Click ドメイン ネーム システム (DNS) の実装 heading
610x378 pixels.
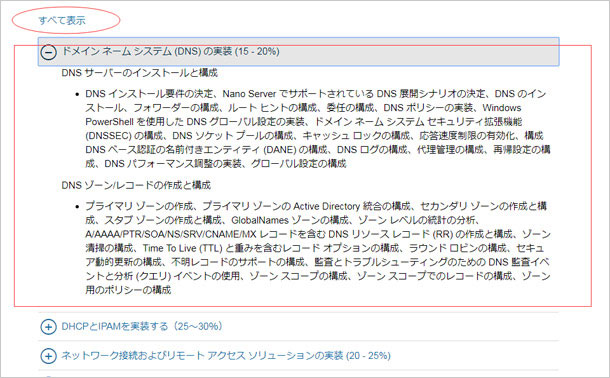[170, 51]
